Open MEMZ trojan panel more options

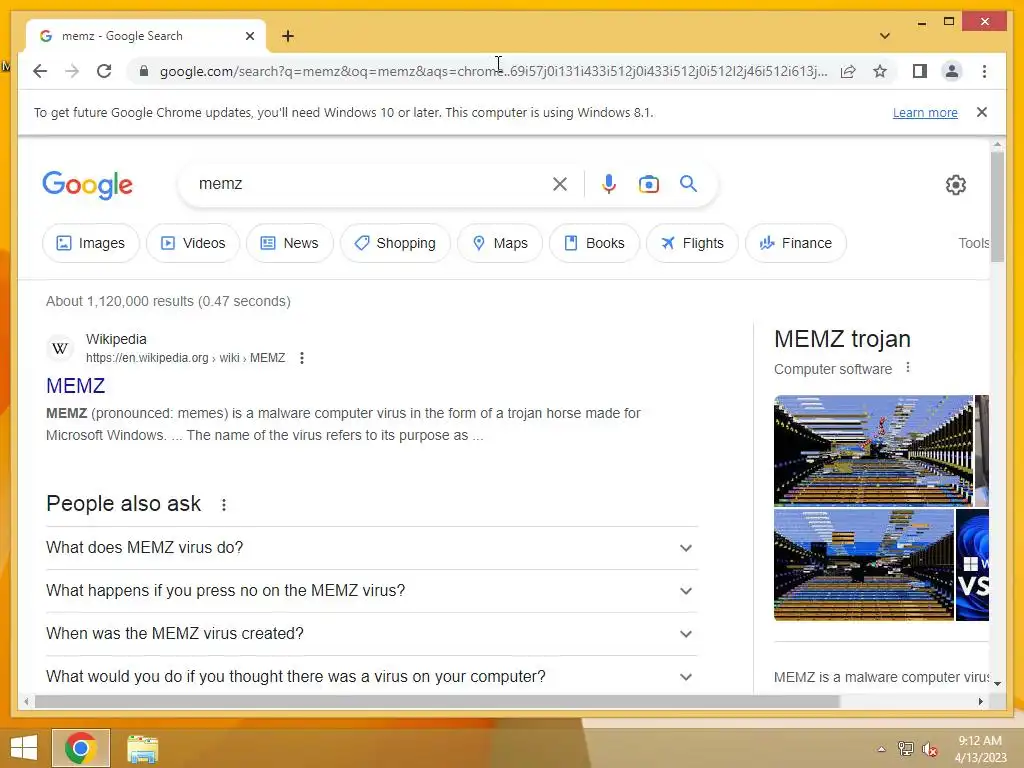pyautogui.click(x=908, y=368)
